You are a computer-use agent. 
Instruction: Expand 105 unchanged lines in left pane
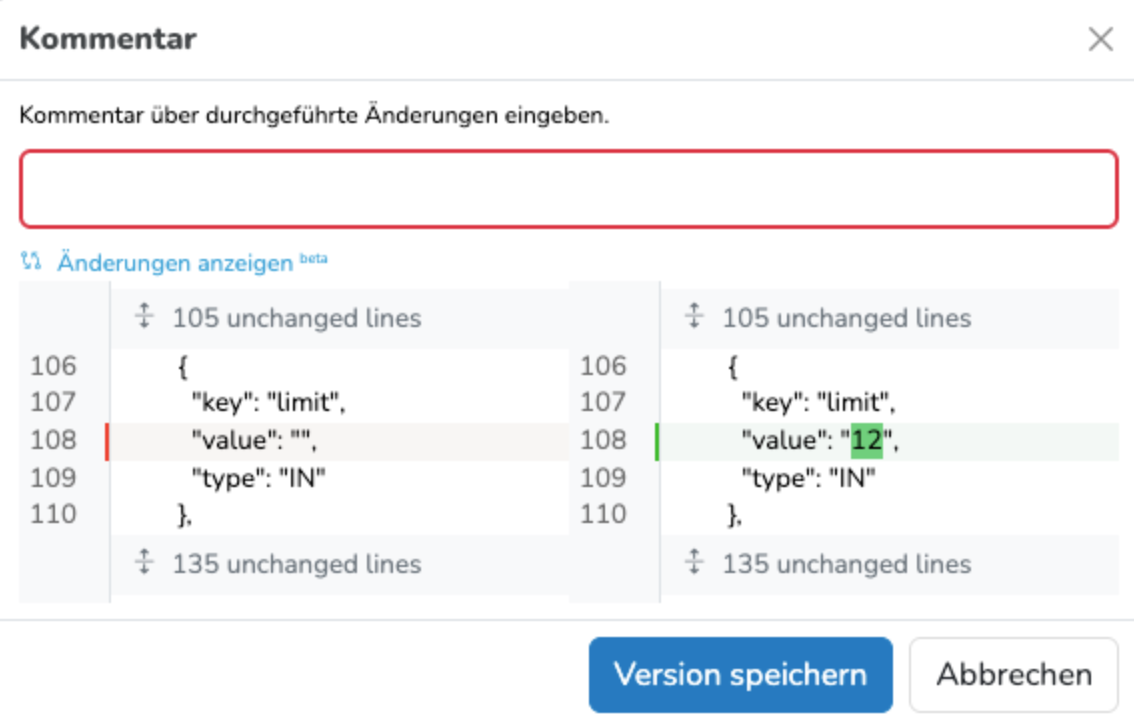[x=296, y=319]
